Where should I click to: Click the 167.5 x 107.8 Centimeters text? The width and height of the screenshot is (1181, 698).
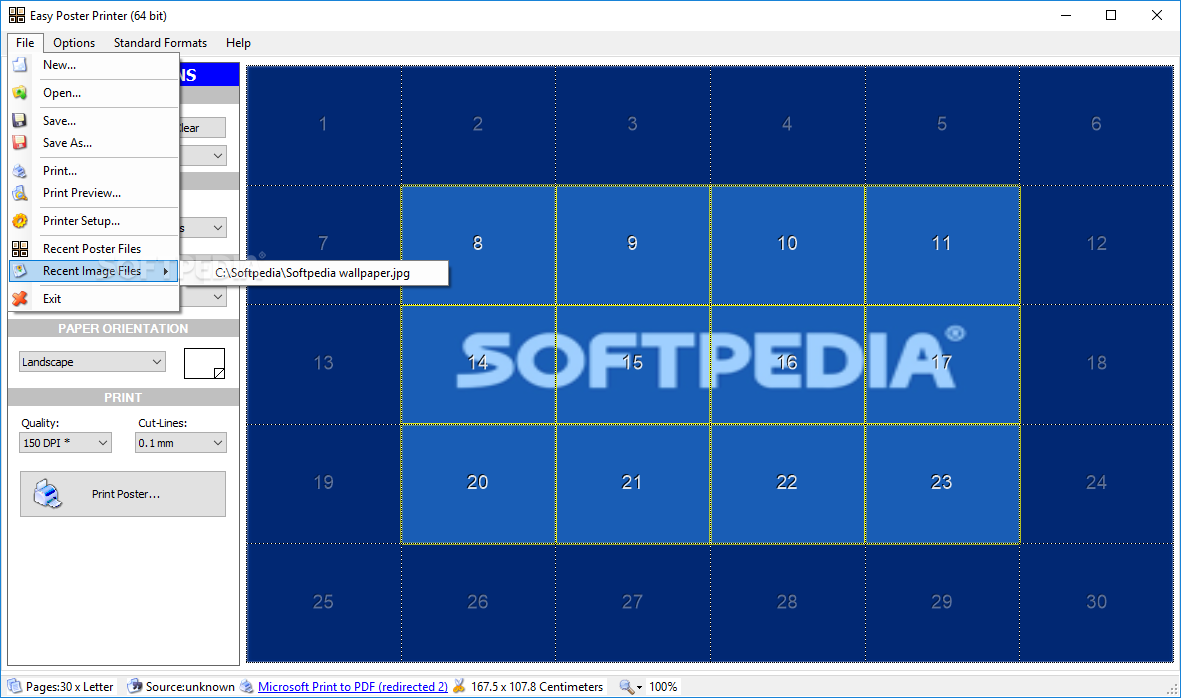[537, 687]
